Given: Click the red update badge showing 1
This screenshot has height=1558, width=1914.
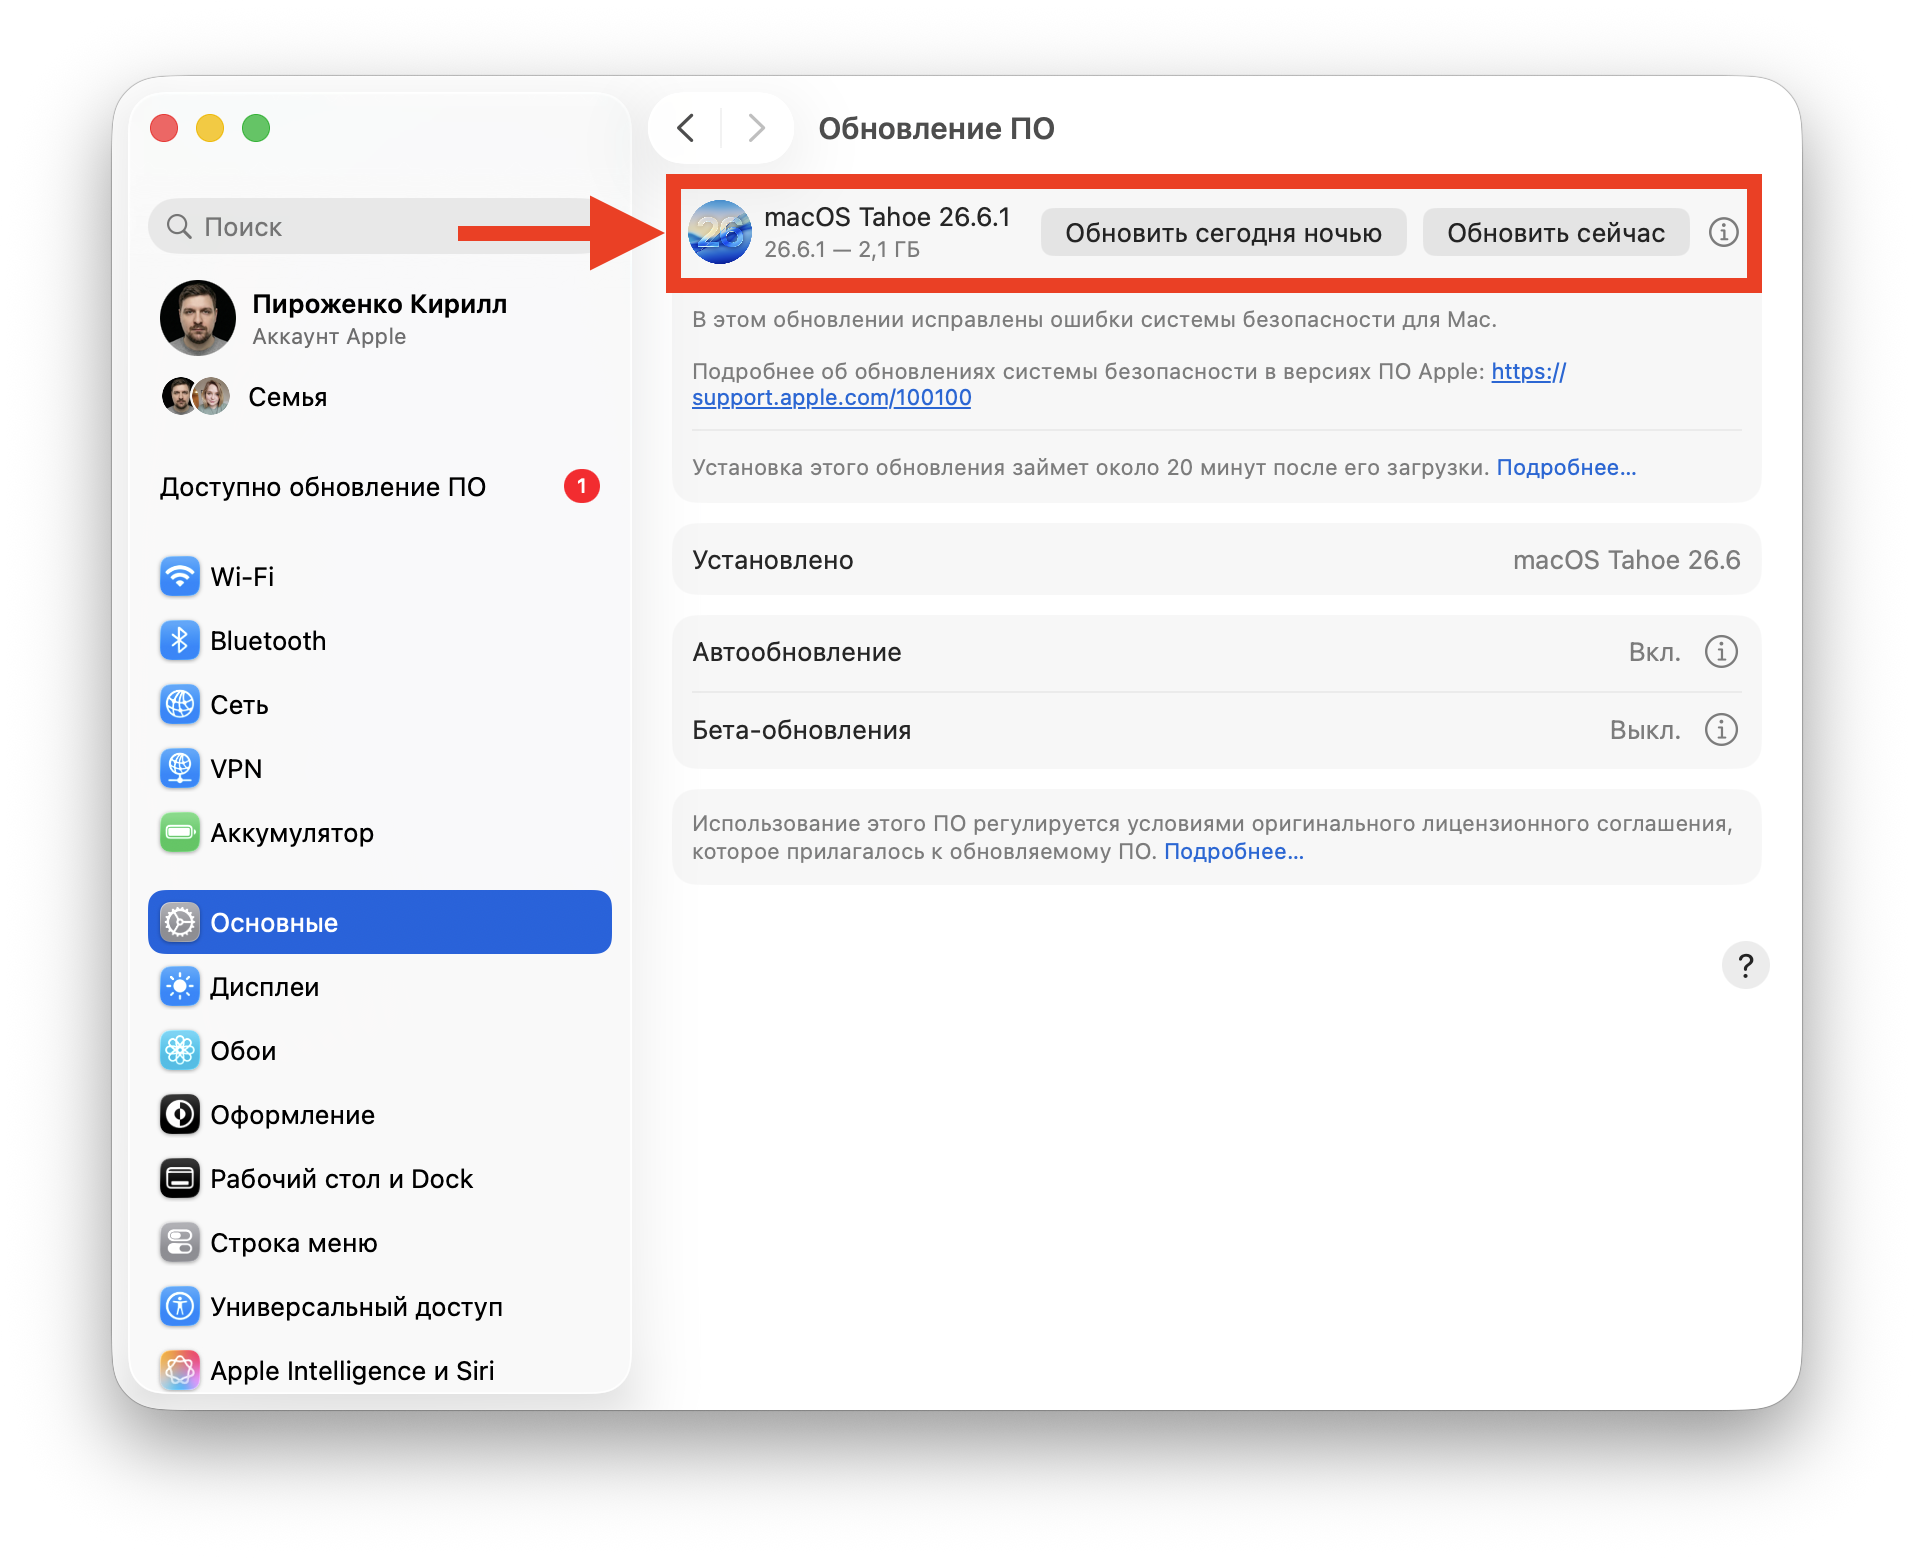Looking at the screenshot, I should pos(582,487).
